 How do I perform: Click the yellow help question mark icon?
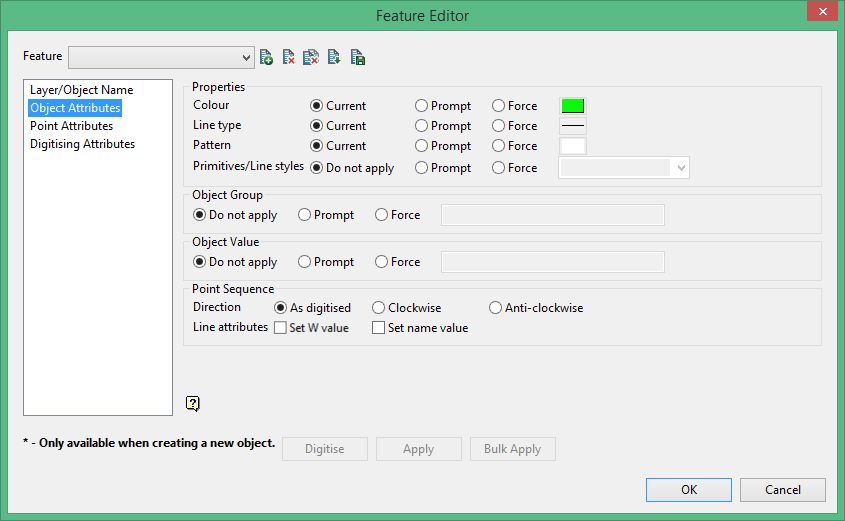click(x=193, y=403)
